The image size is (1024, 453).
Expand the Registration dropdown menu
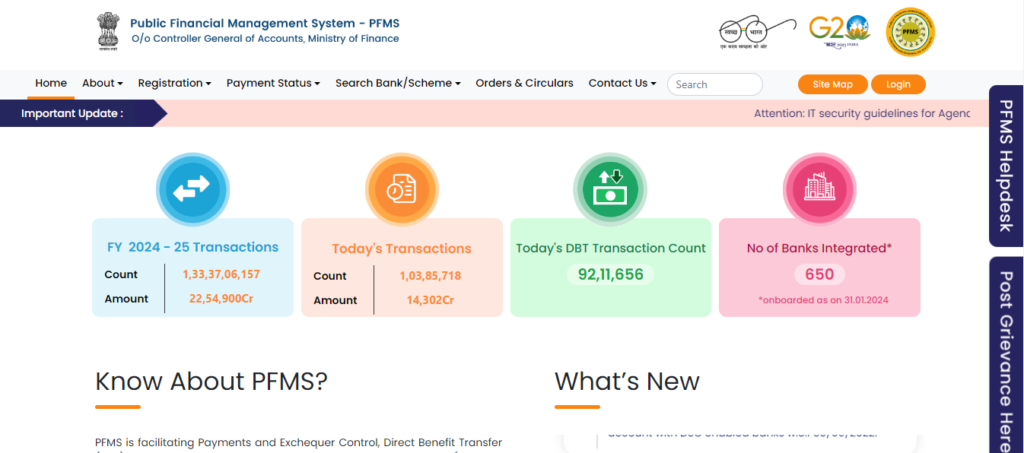coord(174,83)
